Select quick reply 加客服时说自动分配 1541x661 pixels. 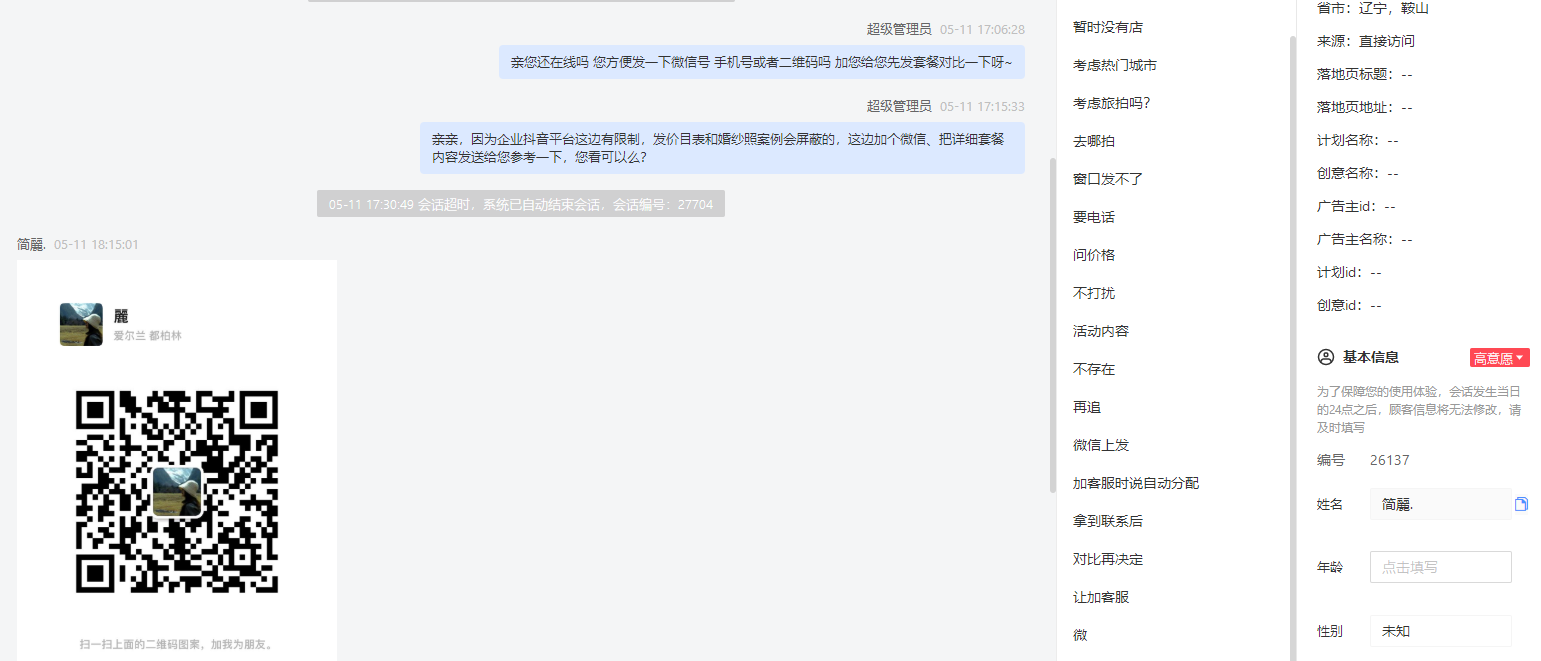click(x=1135, y=483)
